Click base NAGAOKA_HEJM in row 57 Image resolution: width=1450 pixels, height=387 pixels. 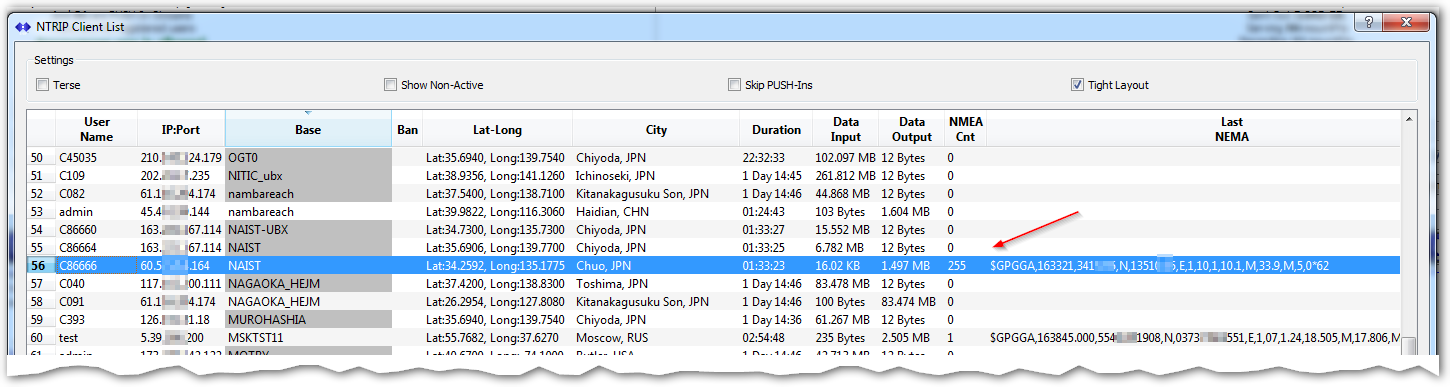[x=308, y=283]
